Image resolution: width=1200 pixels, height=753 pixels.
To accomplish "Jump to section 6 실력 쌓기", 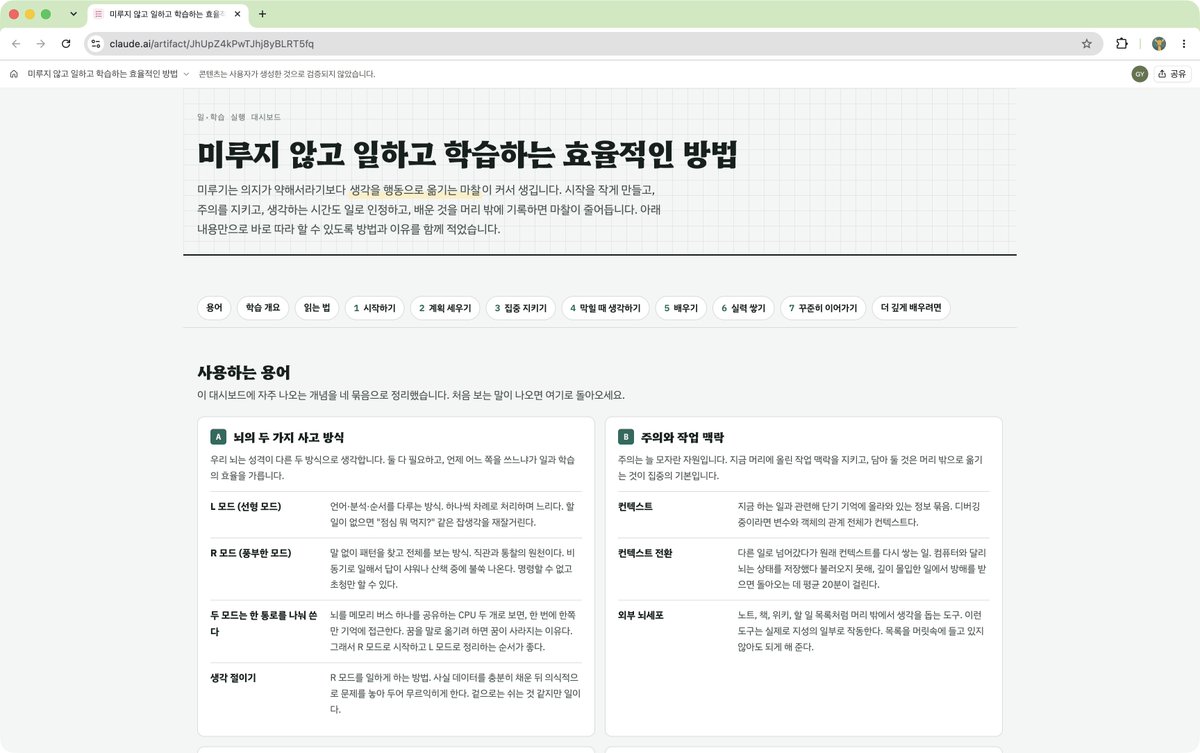I will pyautogui.click(x=743, y=308).
